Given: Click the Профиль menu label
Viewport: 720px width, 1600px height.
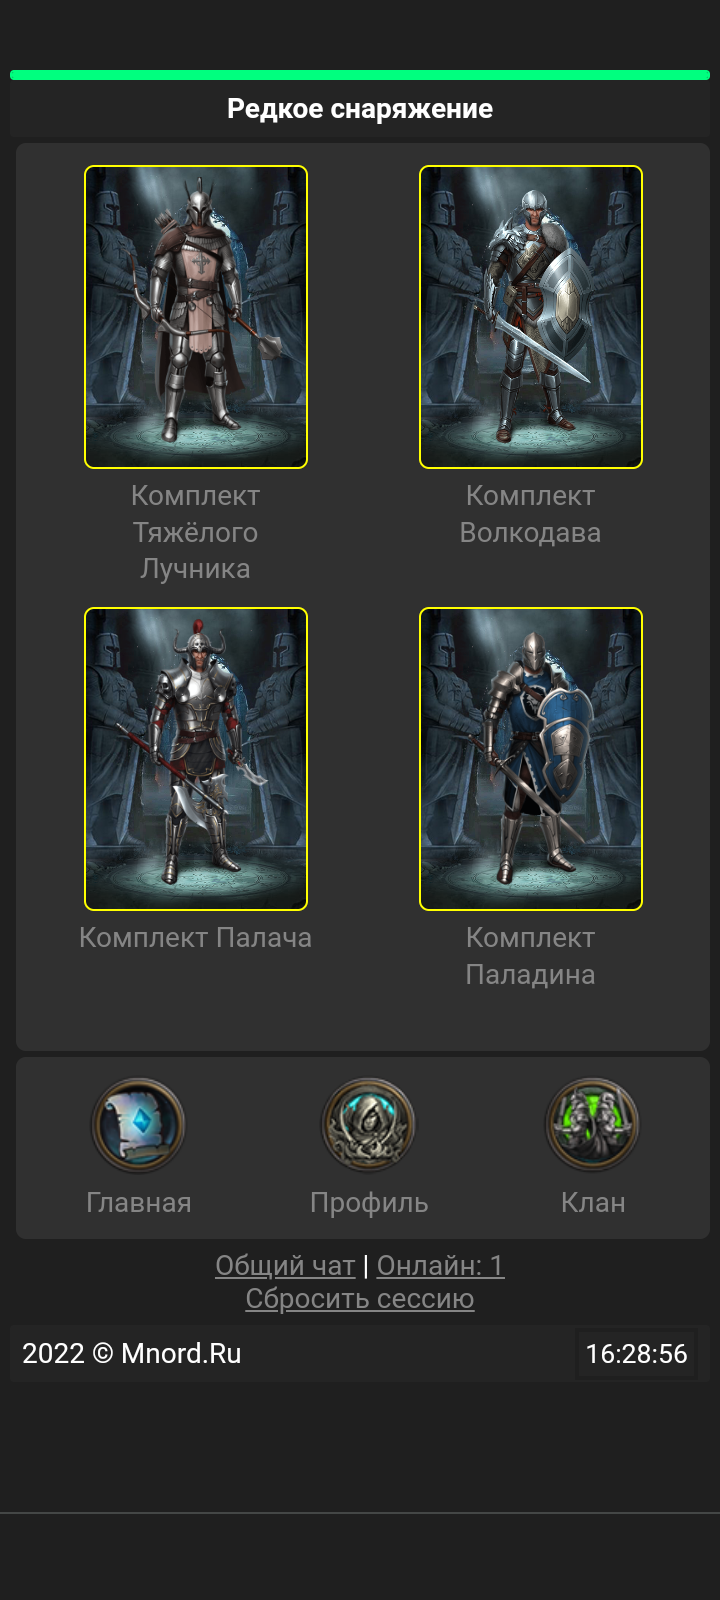Looking at the screenshot, I should point(369,1202).
